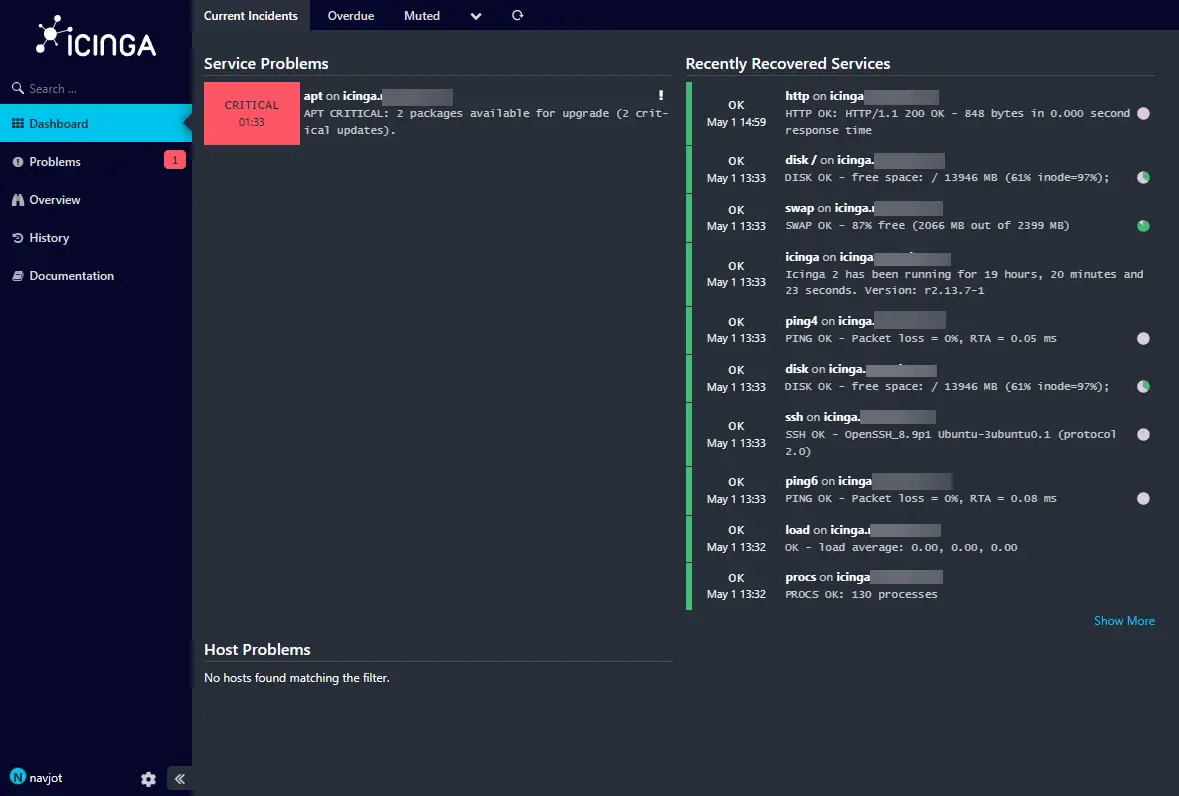Open the tab overflow chevron dropdown
1179x796 pixels.
[x=476, y=15]
